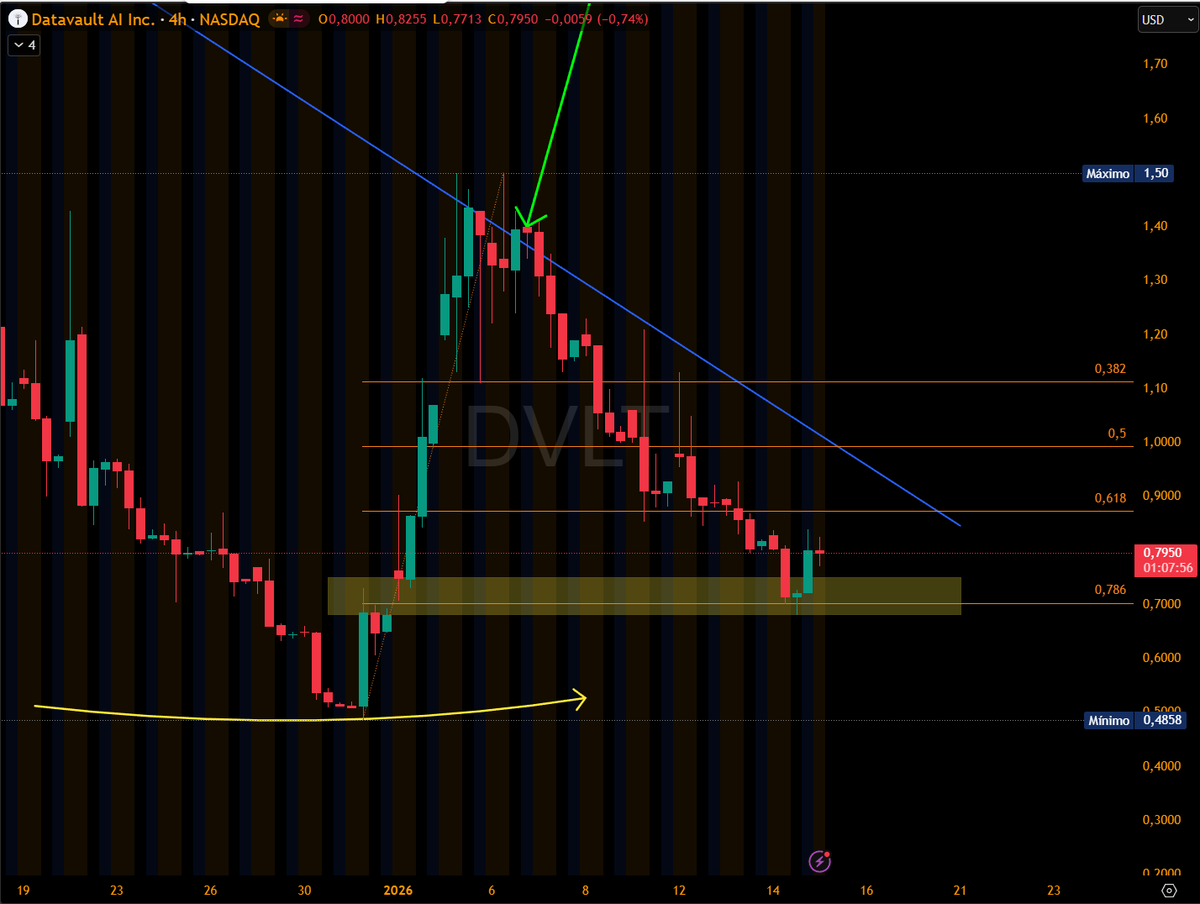Click the 0,4858 low price tag
1200x904 pixels.
[x=1161, y=720]
